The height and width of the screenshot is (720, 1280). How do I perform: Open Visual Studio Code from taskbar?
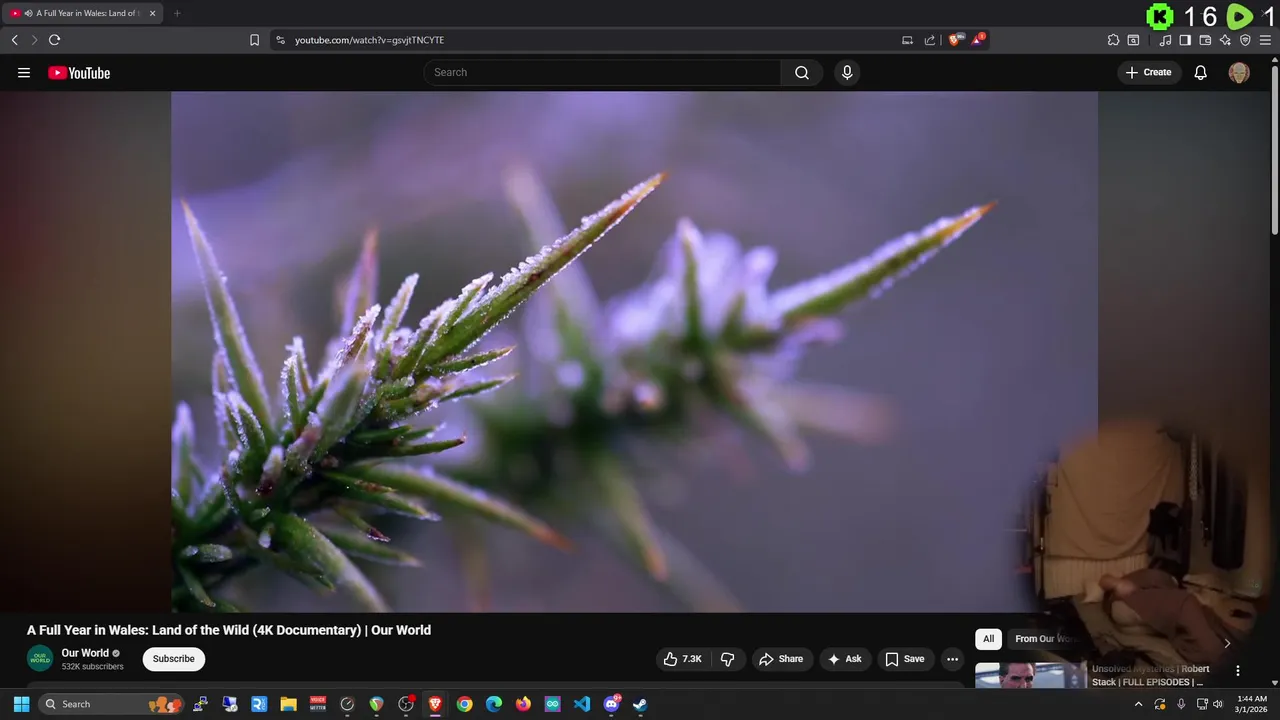click(x=582, y=704)
